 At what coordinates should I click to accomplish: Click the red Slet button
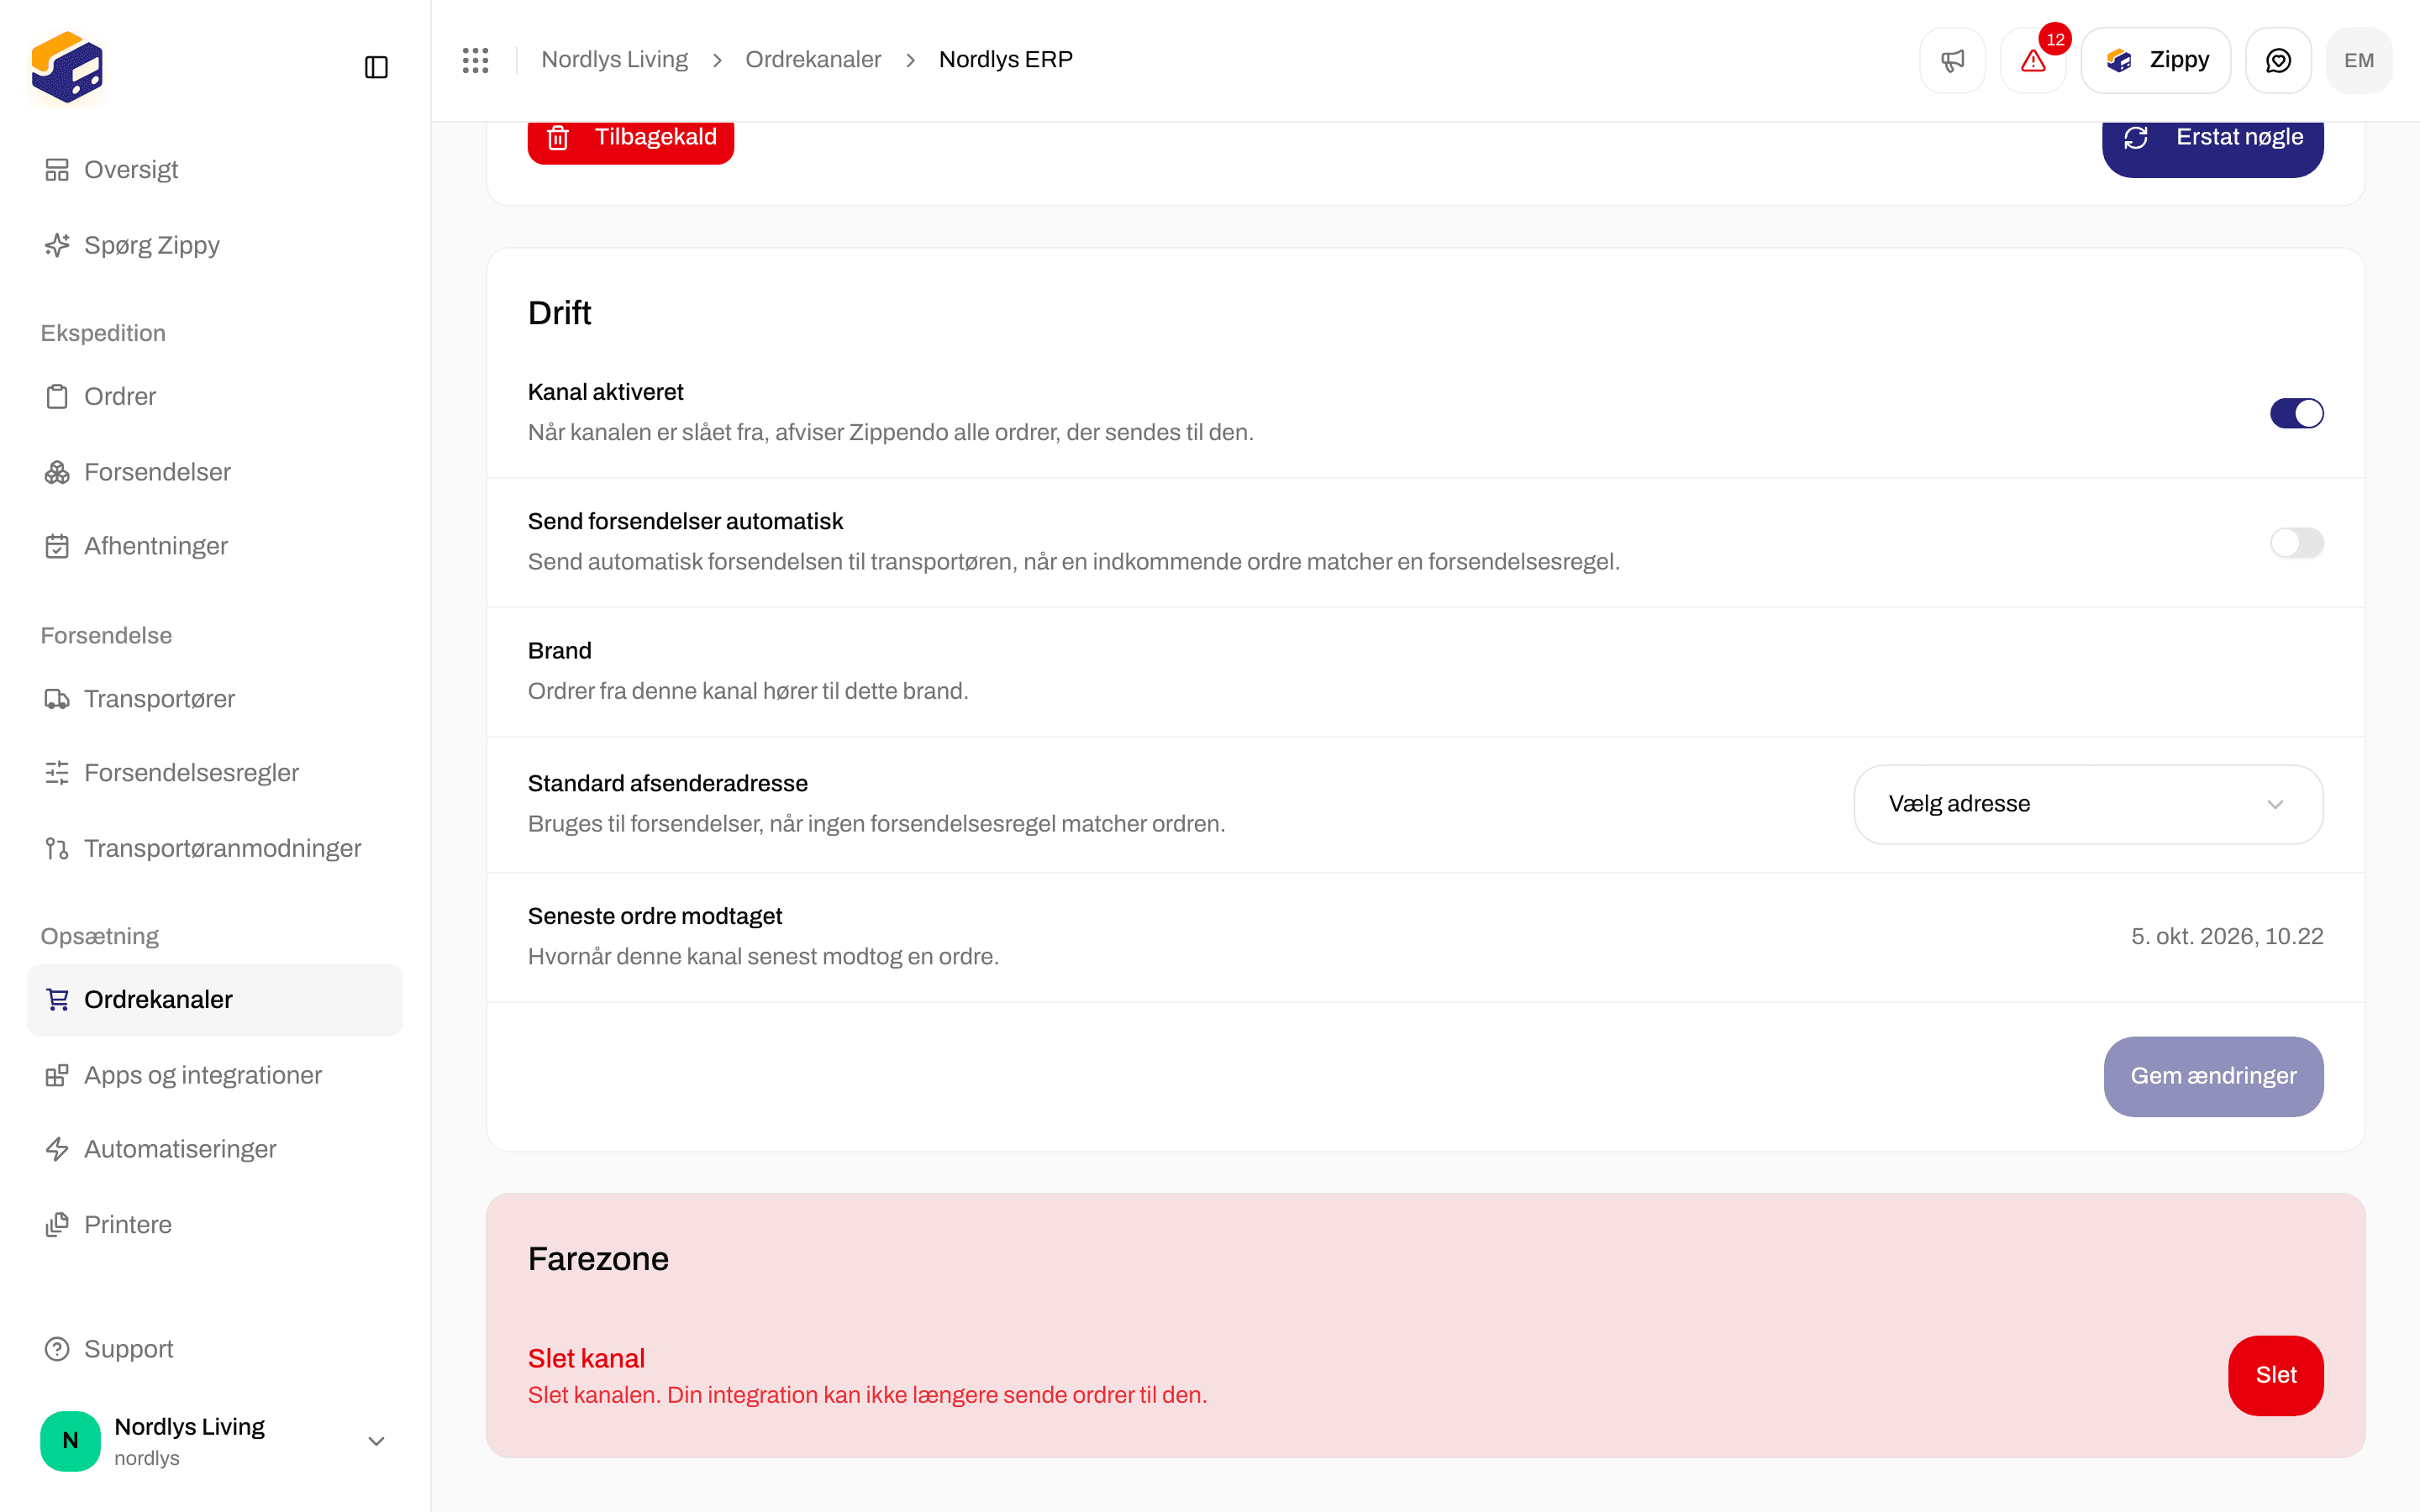click(2276, 1375)
